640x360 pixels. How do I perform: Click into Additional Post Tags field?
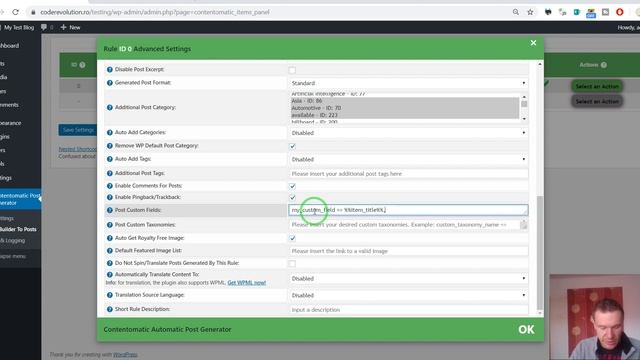point(408,174)
